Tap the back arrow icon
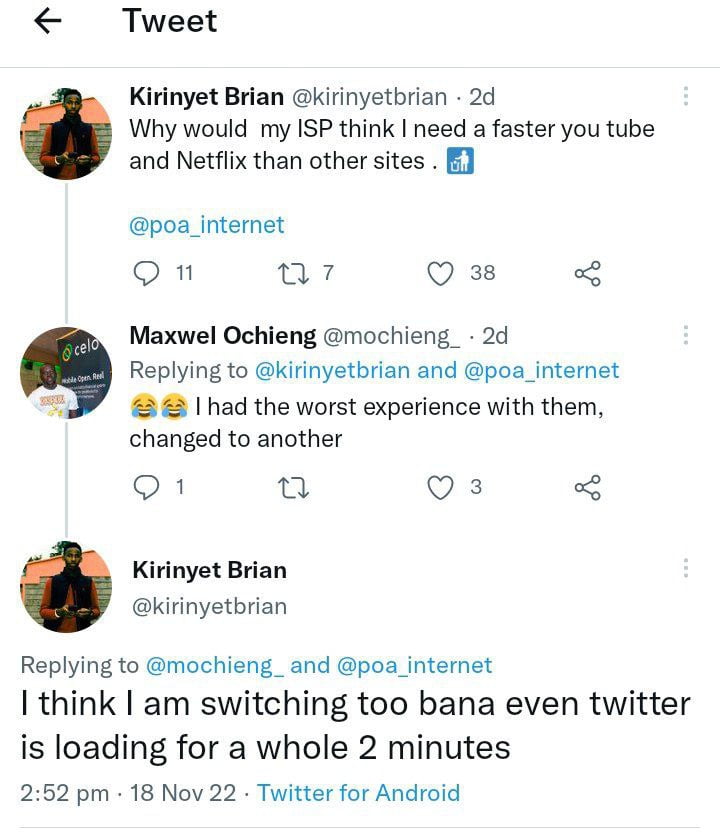This screenshot has width=720, height=836. coord(49,22)
